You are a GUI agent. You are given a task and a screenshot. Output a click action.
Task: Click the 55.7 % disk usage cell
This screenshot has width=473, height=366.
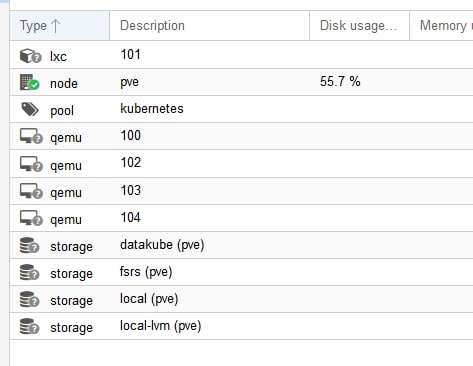pos(340,81)
